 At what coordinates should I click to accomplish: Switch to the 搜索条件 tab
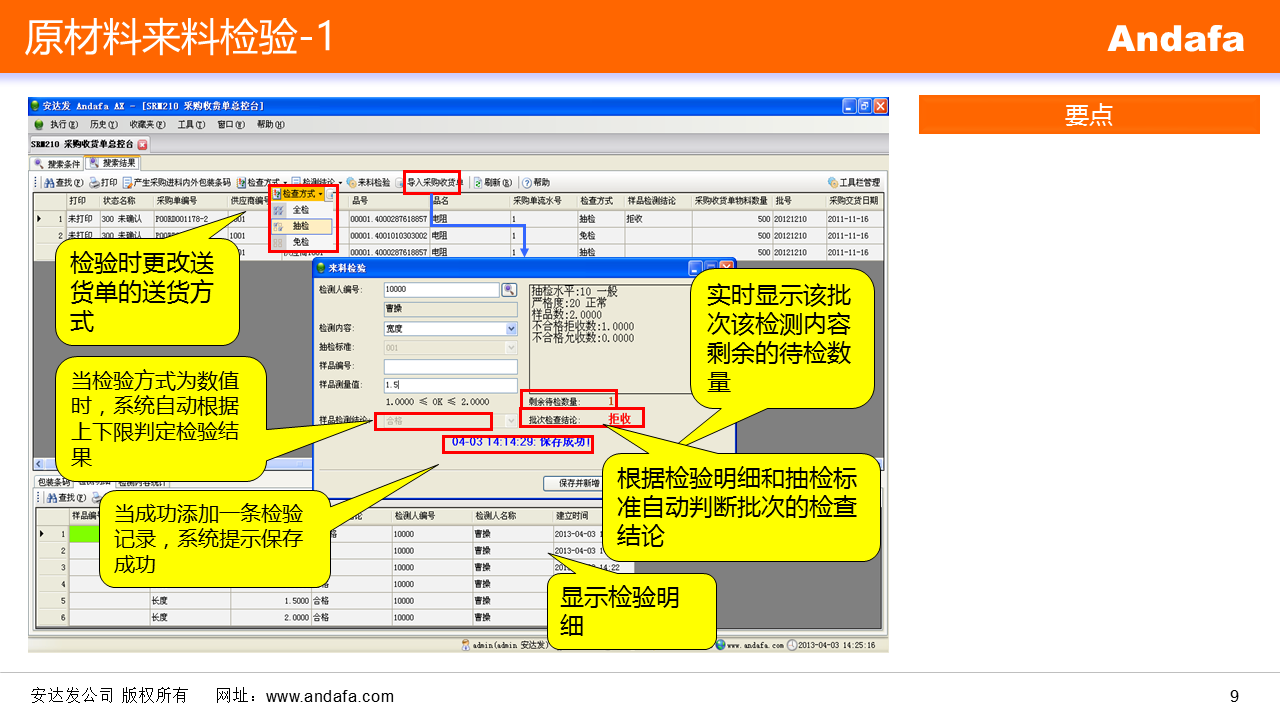pyautogui.click(x=57, y=164)
